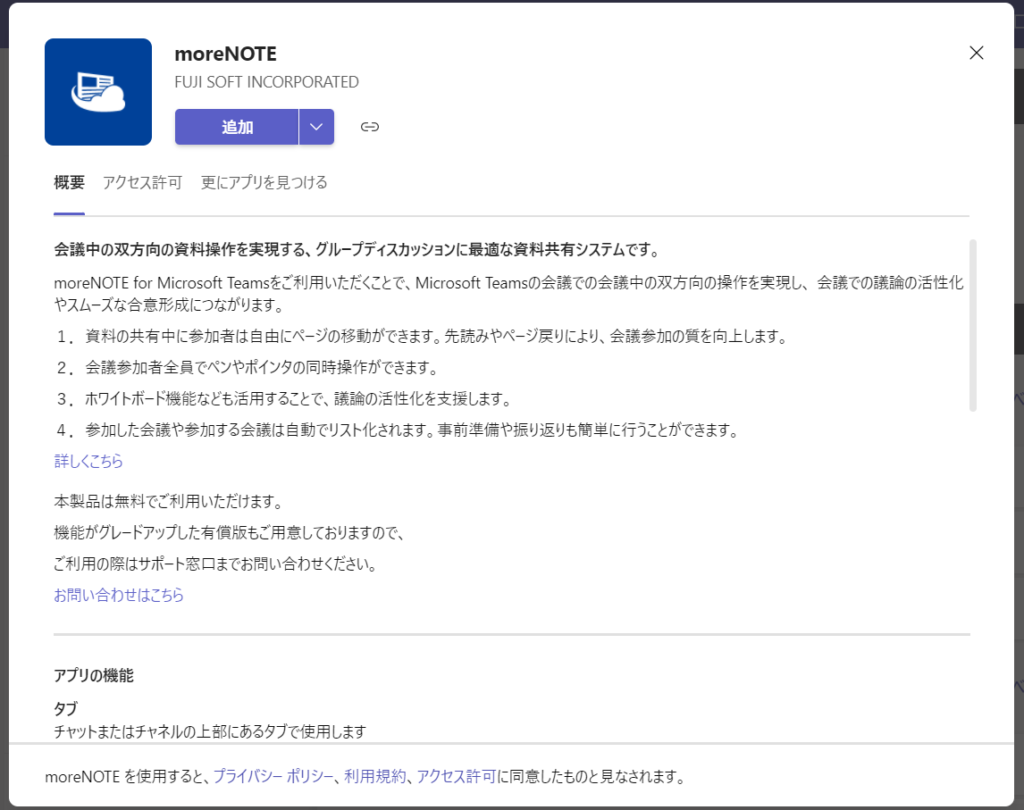1024x810 pixels.
Task: Open the 詳しくこちら link
Action: click(88, 461)
